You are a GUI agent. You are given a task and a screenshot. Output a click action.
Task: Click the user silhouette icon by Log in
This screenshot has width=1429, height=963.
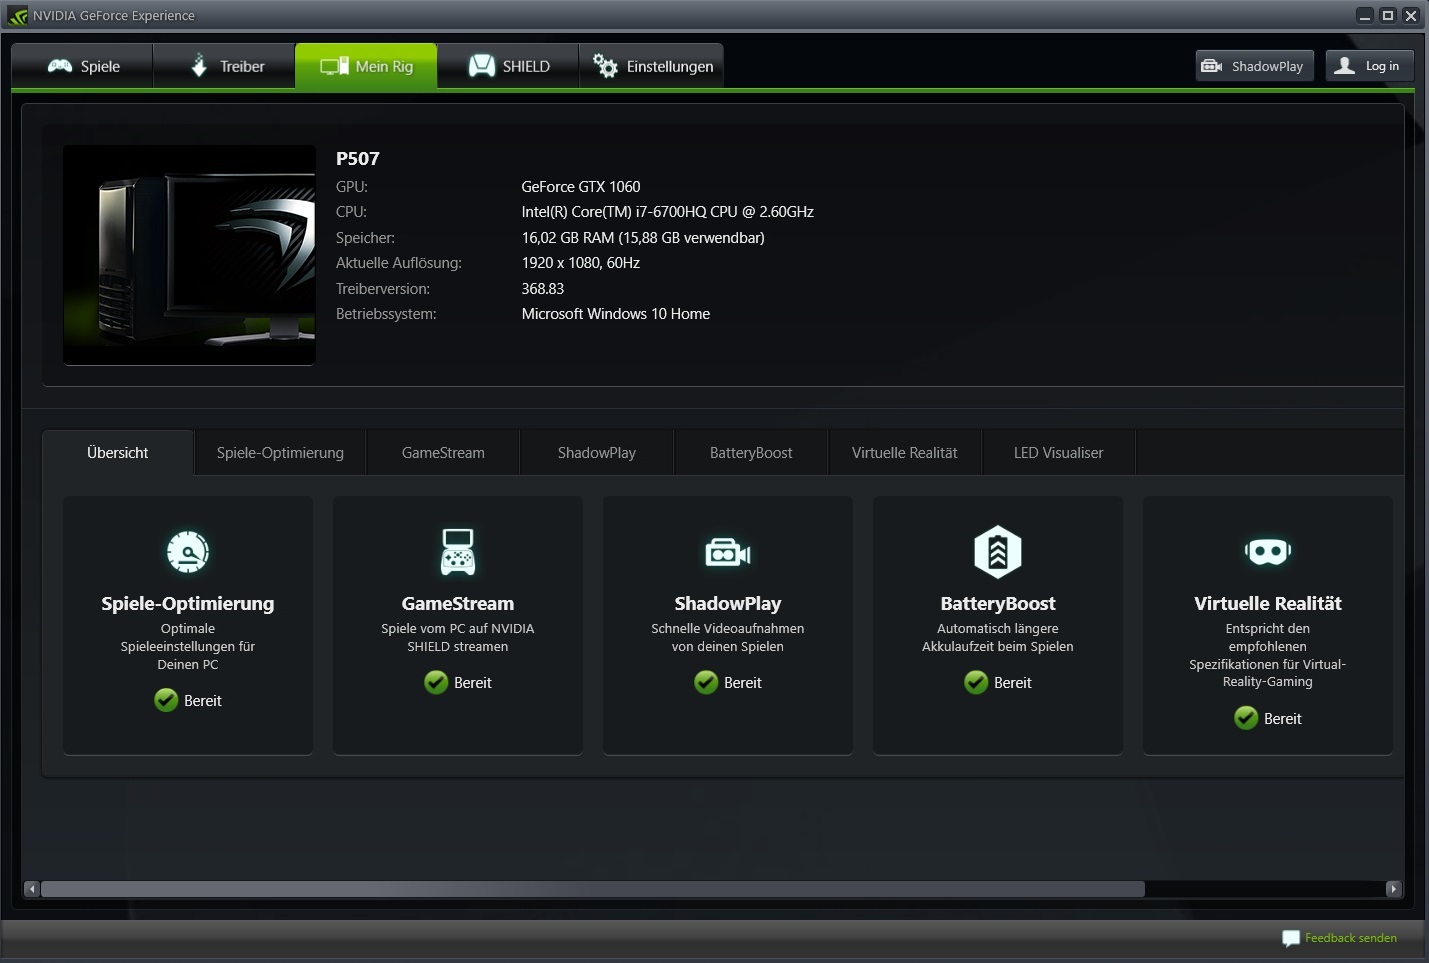[x=1345, y=66]
